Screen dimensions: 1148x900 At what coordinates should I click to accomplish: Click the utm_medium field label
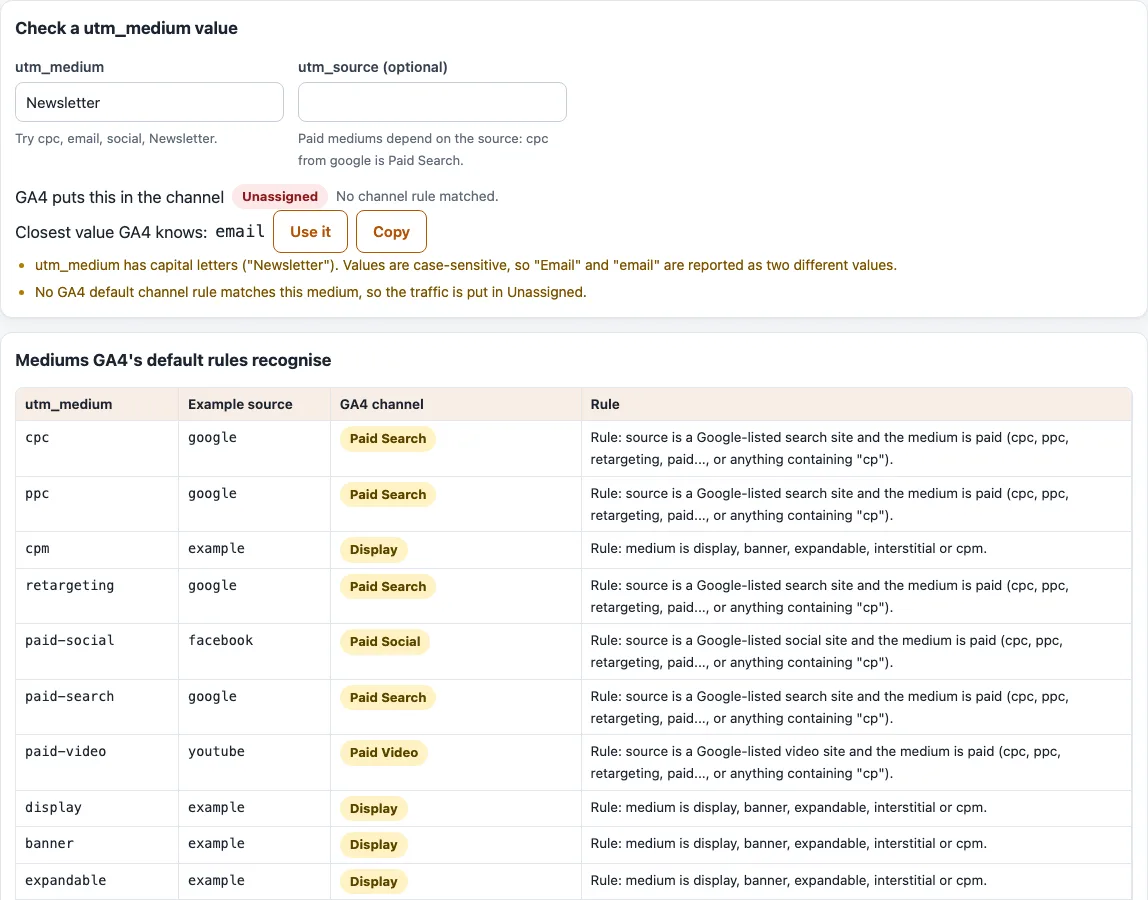point(59,67)
